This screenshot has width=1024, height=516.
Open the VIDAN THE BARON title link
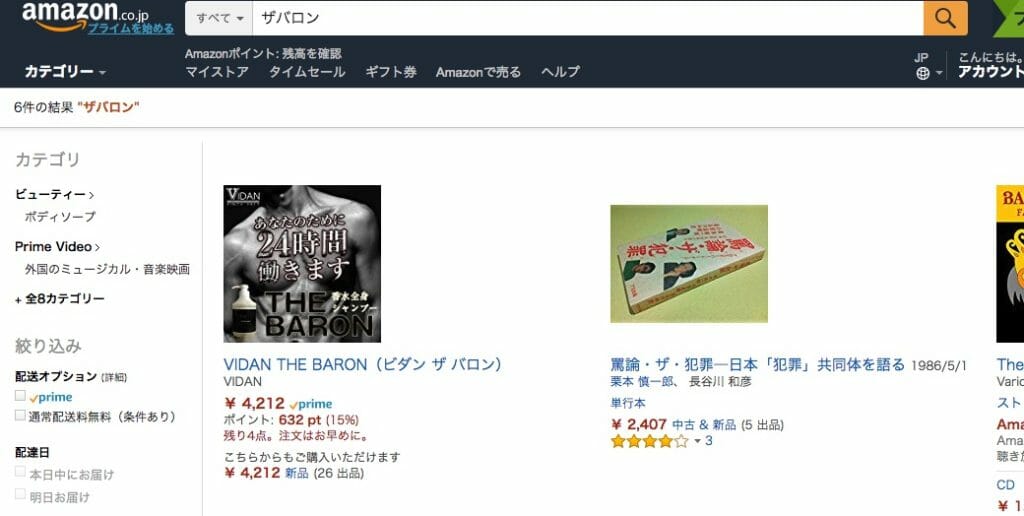pos(362,364)
